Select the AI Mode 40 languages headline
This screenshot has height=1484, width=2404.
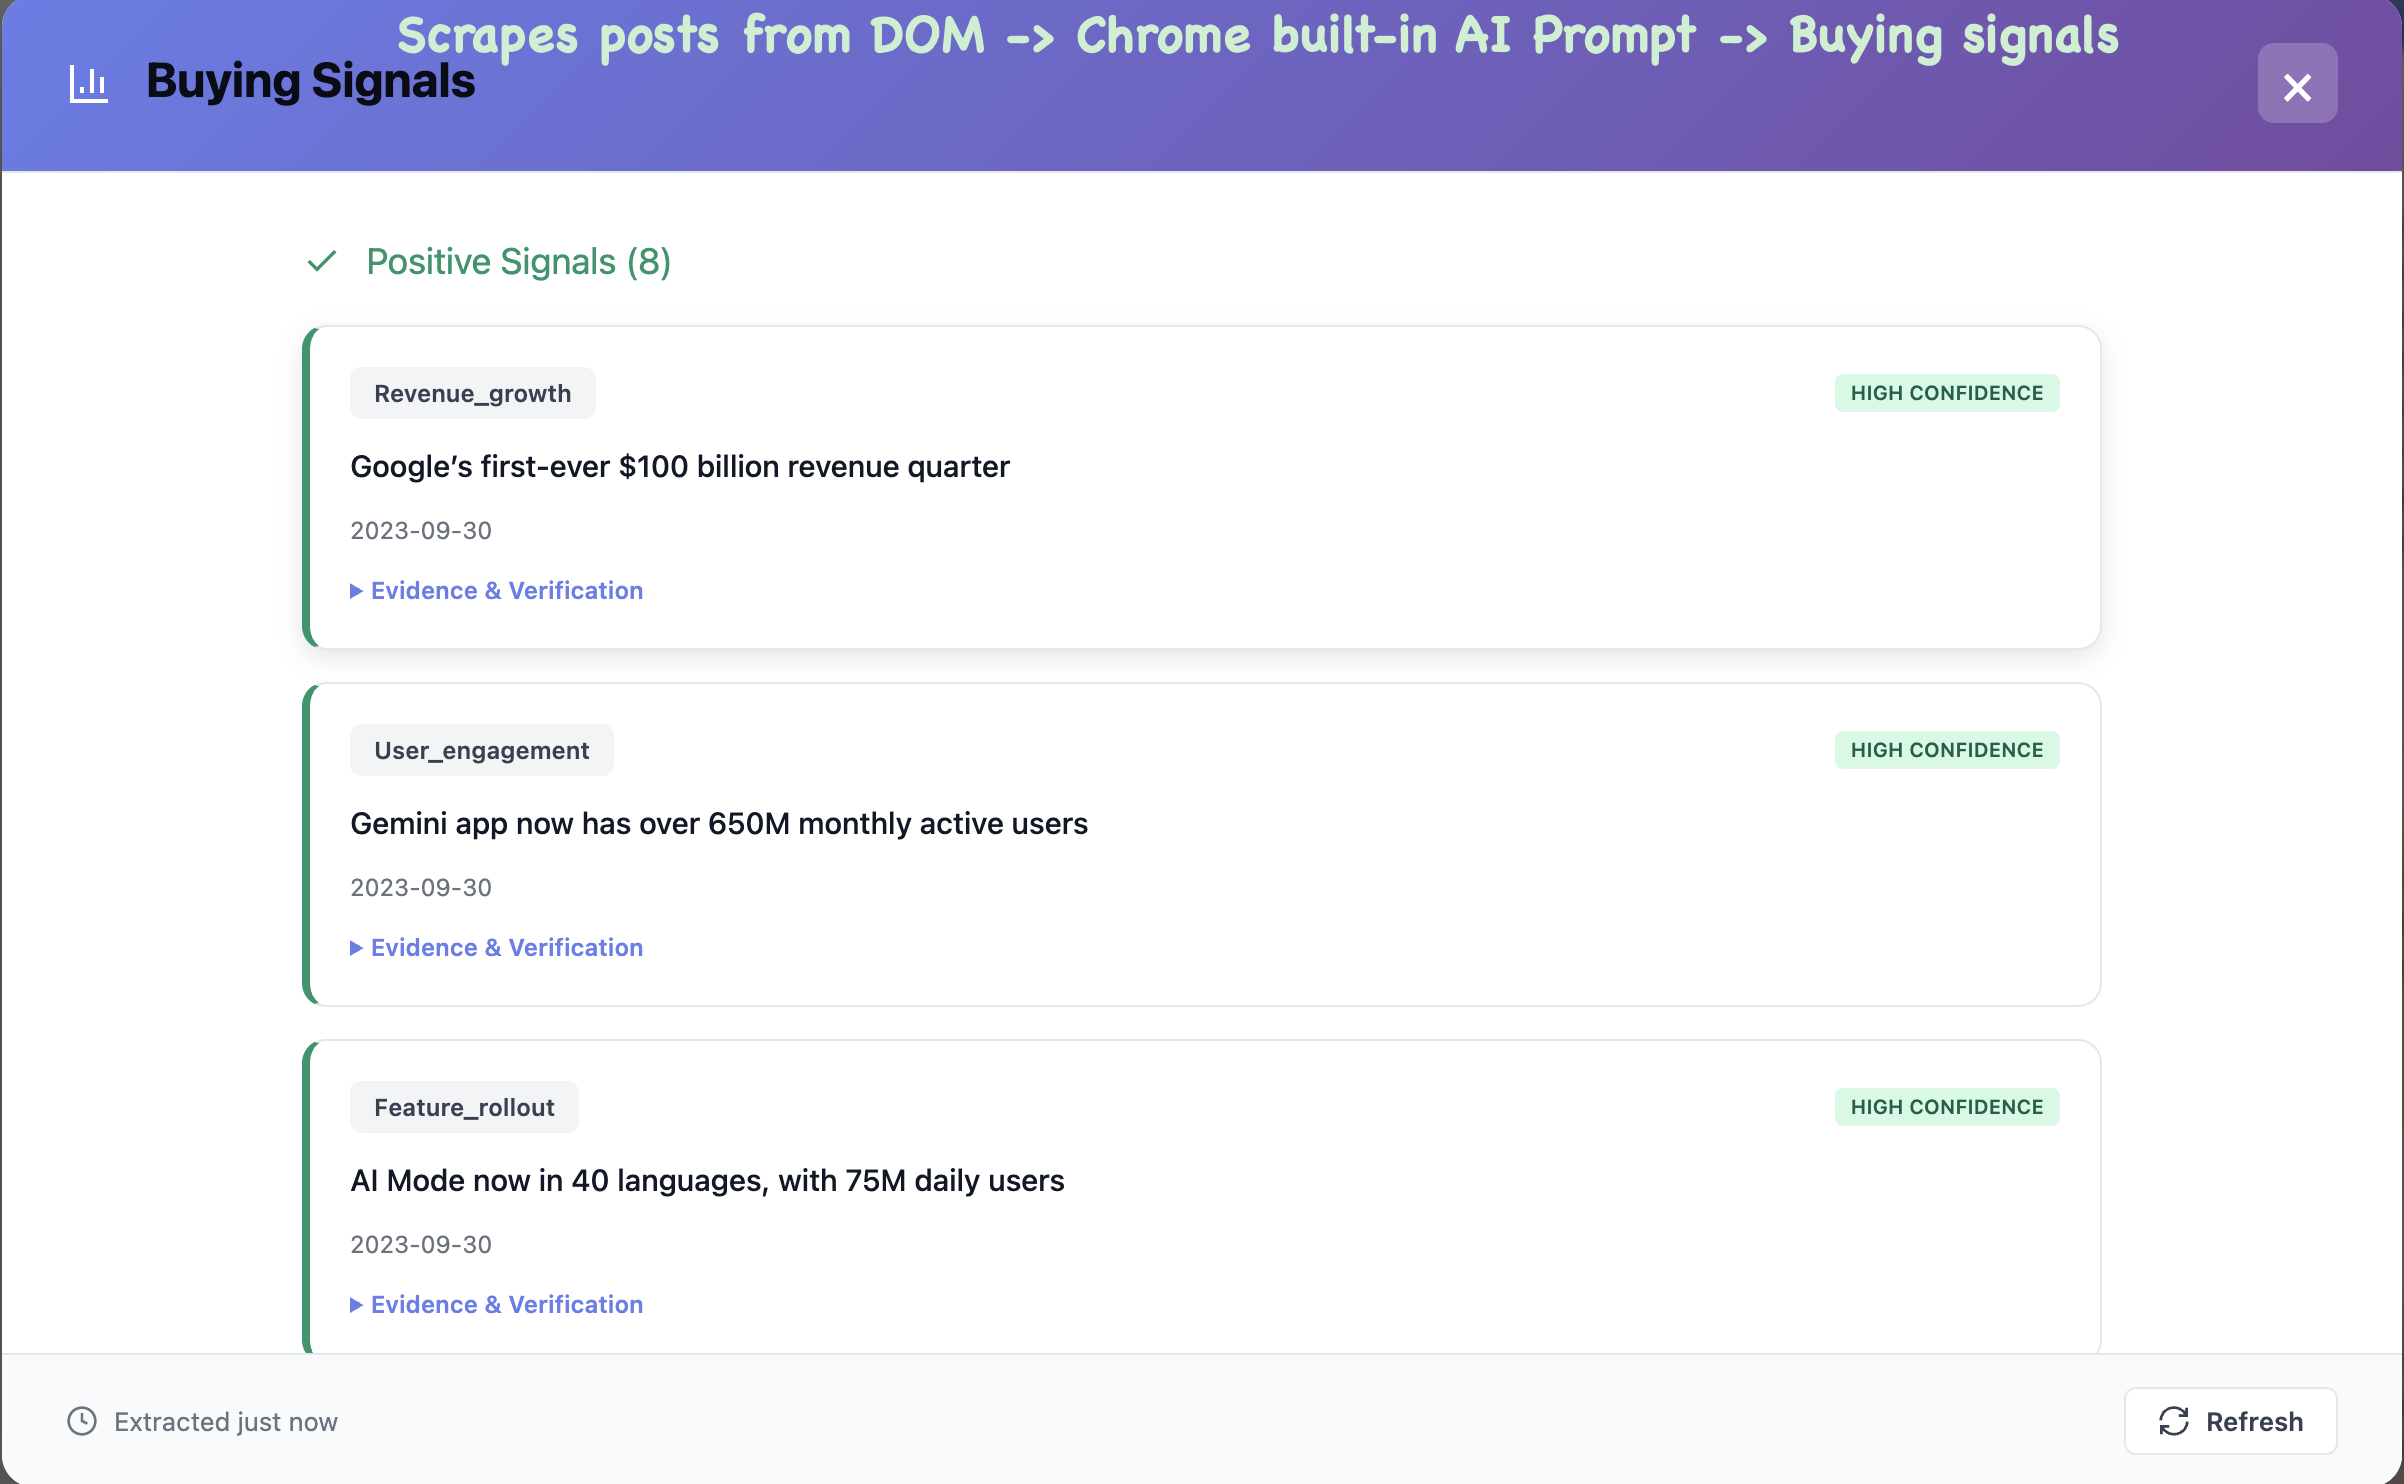click(706, 1181)
